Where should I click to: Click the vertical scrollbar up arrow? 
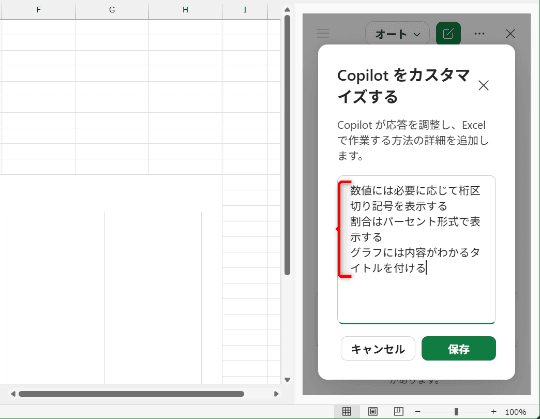[x=287, y=10]
